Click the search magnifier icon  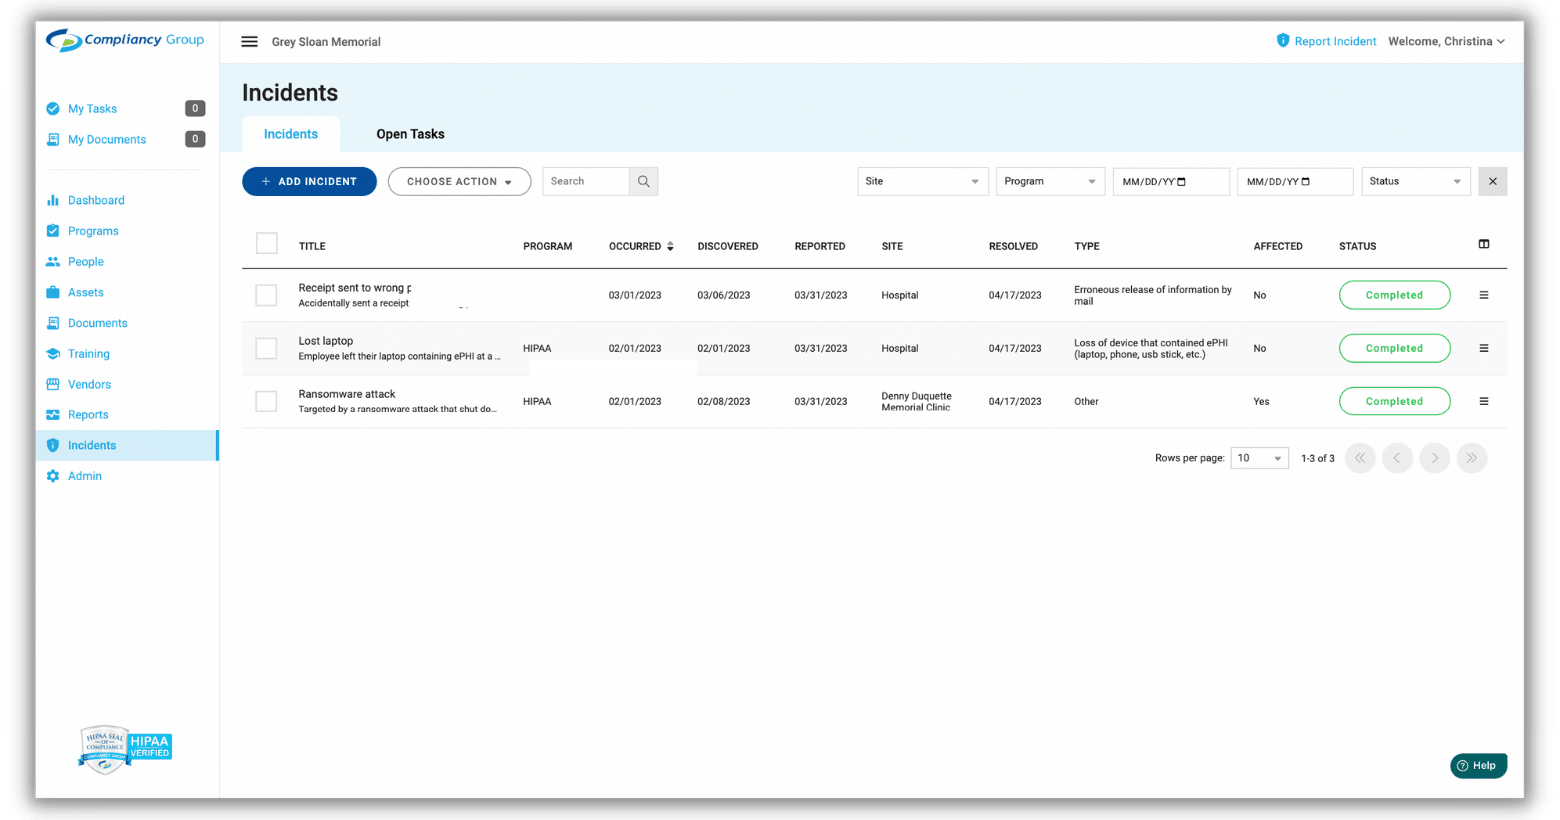pos(644,182)
